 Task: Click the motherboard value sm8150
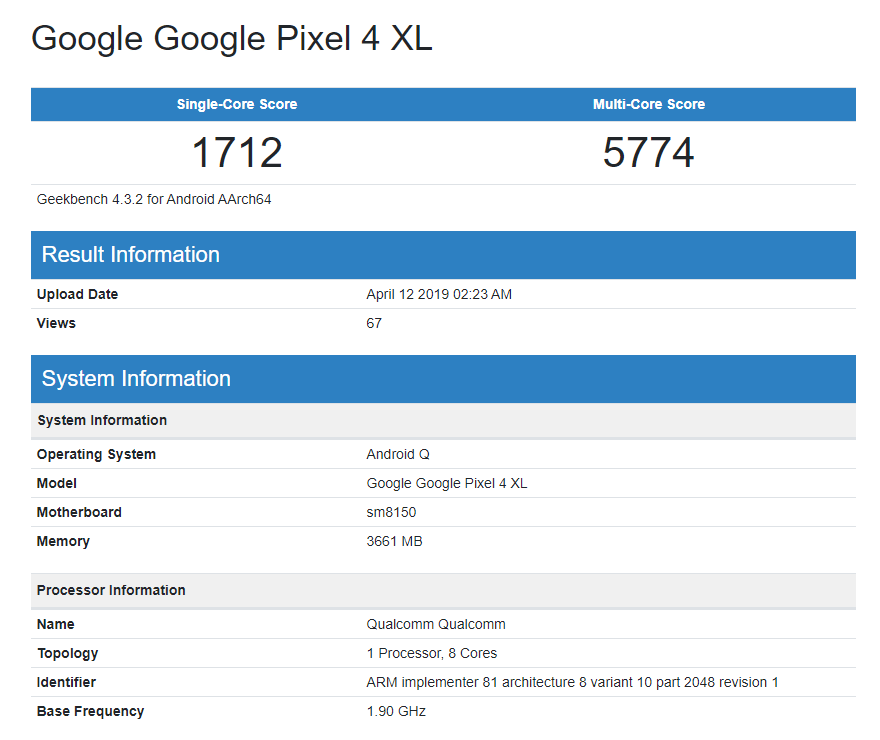(x=391, y=512)
